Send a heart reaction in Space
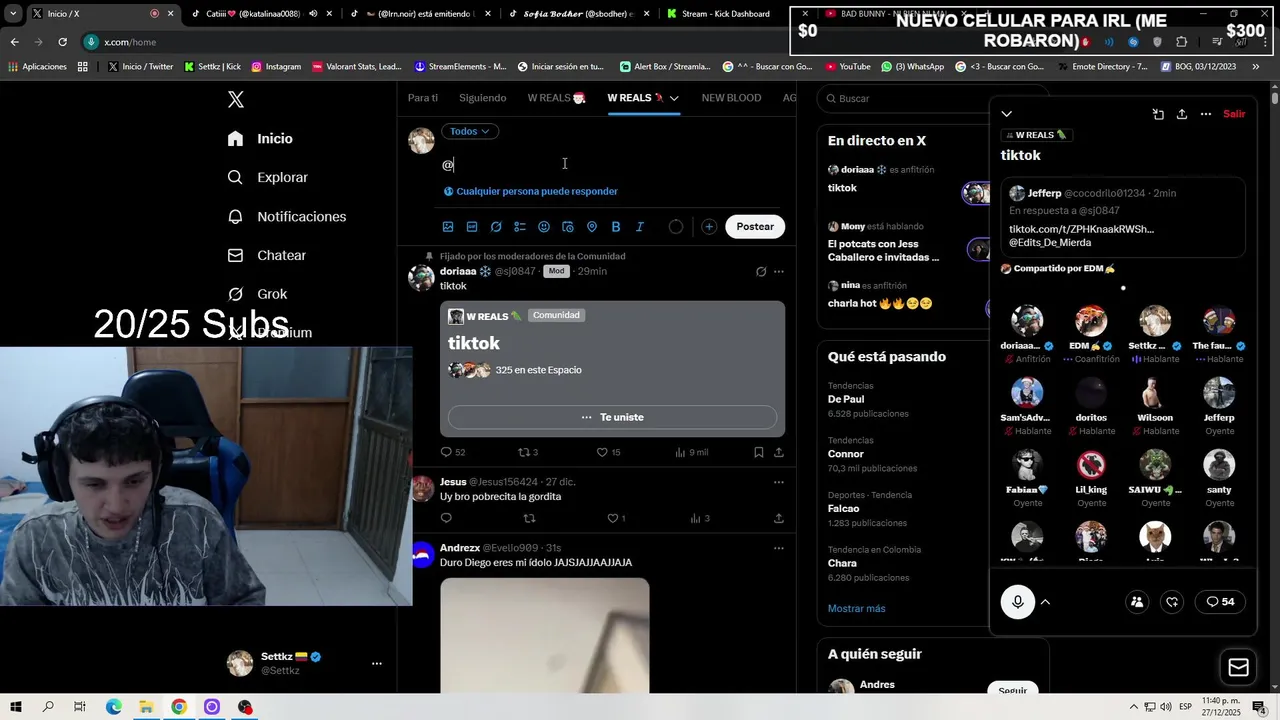1280x720 pixels. point(1172,602)
